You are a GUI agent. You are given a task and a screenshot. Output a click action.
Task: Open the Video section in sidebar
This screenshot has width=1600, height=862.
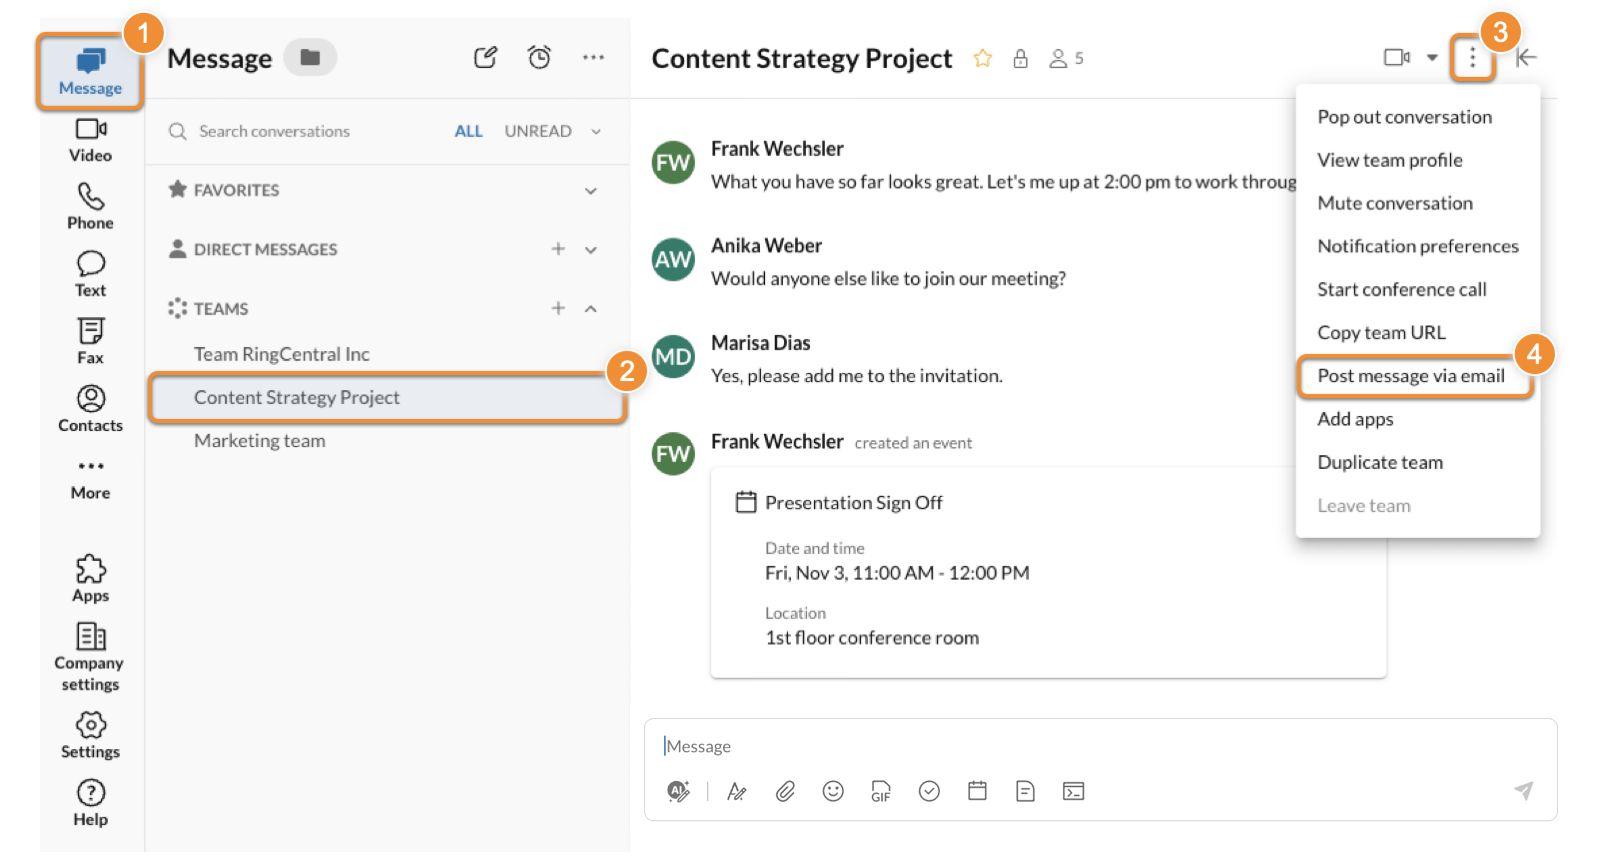pos(90,140)
